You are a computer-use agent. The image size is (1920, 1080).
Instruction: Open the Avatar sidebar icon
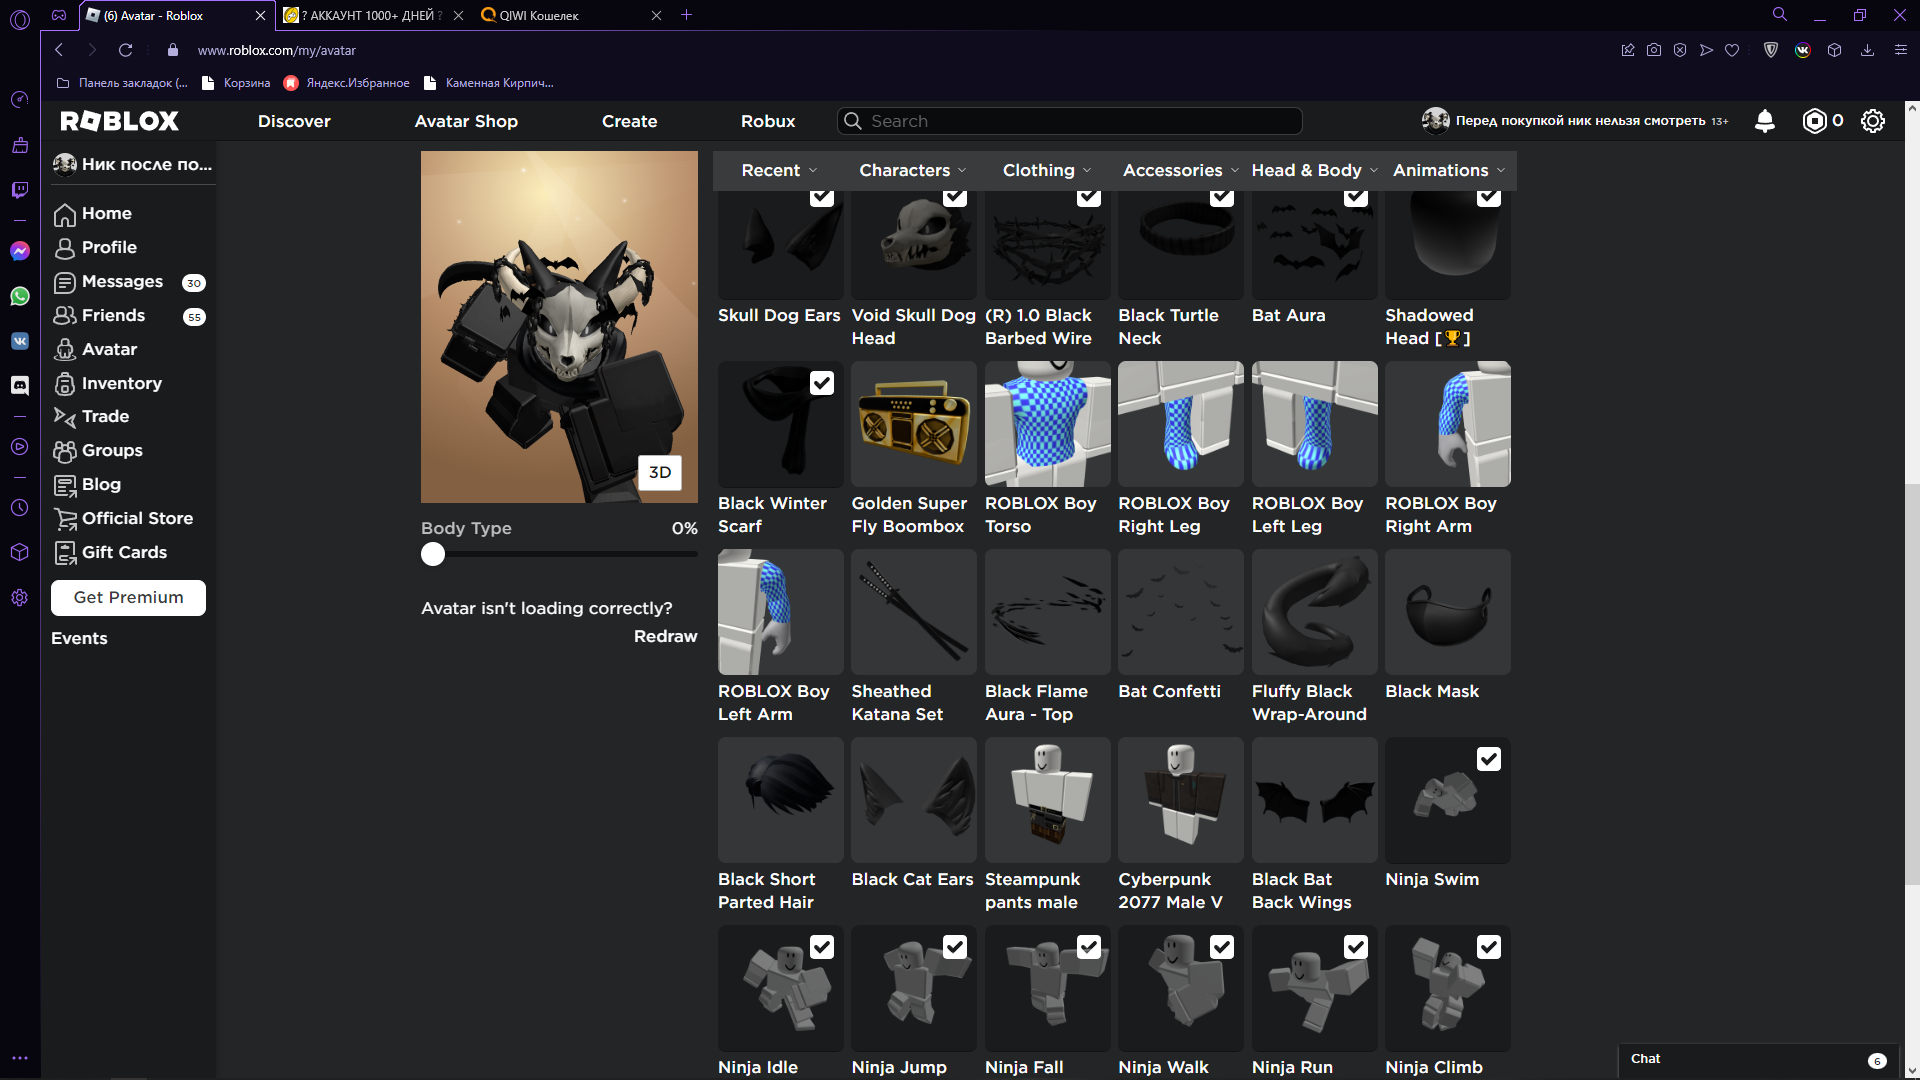[65, 350]
